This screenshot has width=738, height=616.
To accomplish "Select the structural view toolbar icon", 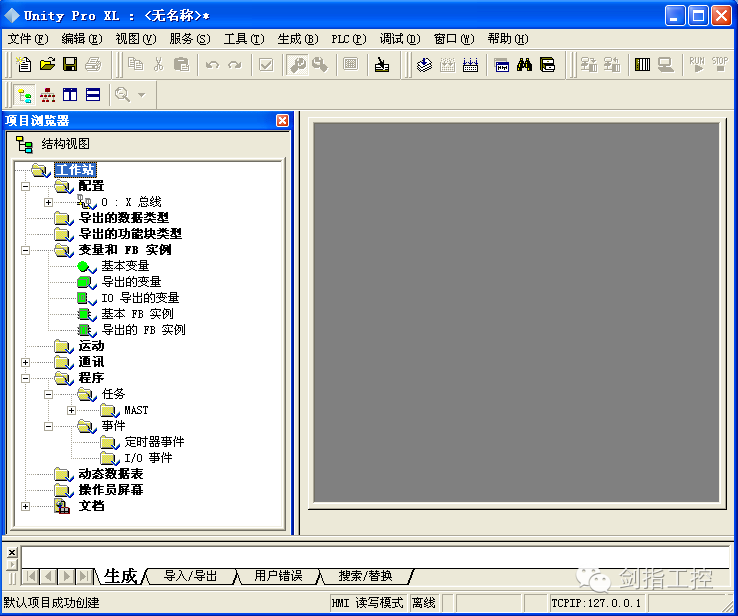I will coord(24,96).
